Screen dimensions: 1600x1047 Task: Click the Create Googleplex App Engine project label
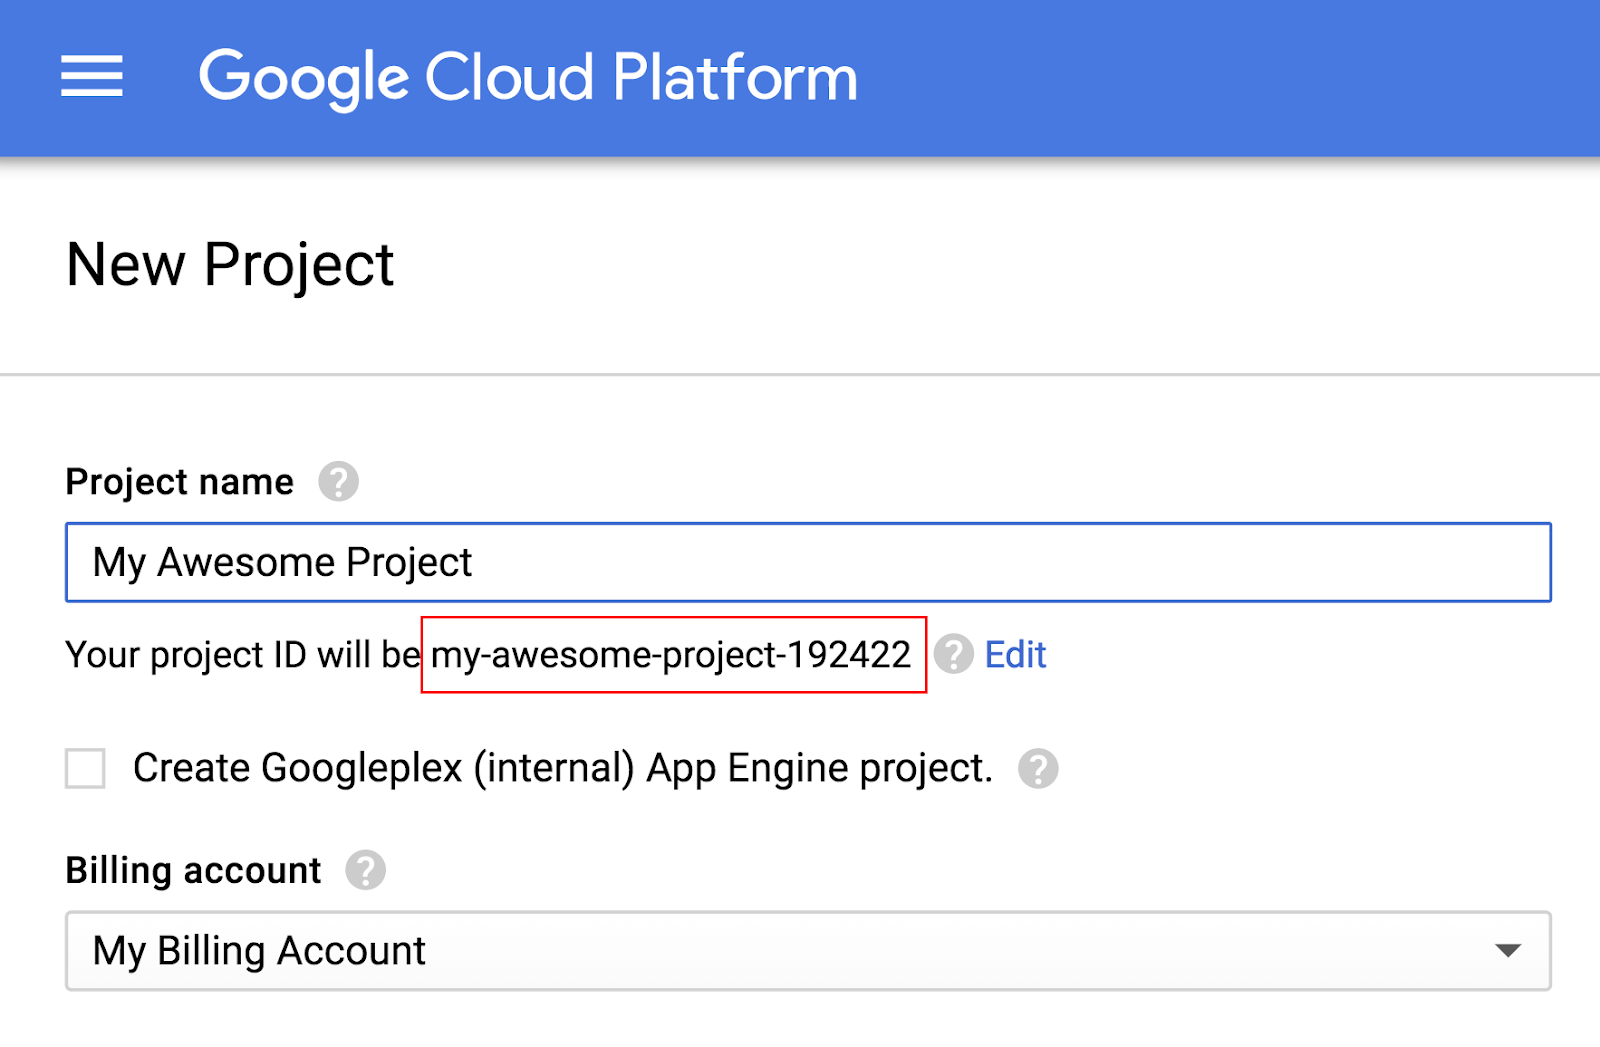tap(562, 768)
